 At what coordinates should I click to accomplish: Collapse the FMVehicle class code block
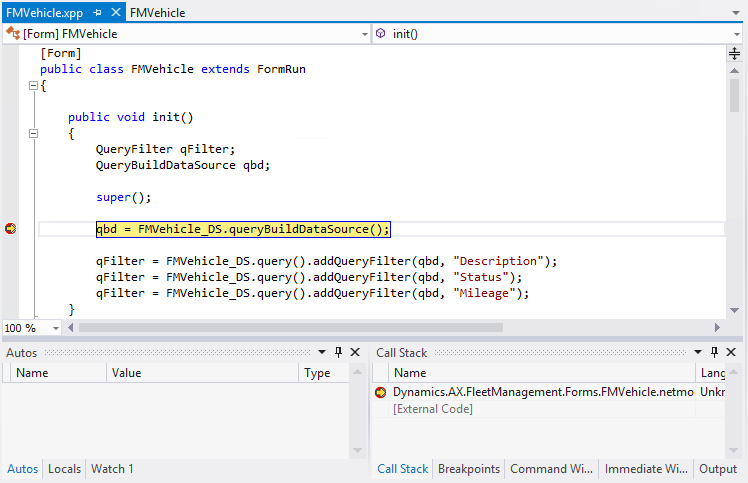pyautogui.click(x=33, y=86)
